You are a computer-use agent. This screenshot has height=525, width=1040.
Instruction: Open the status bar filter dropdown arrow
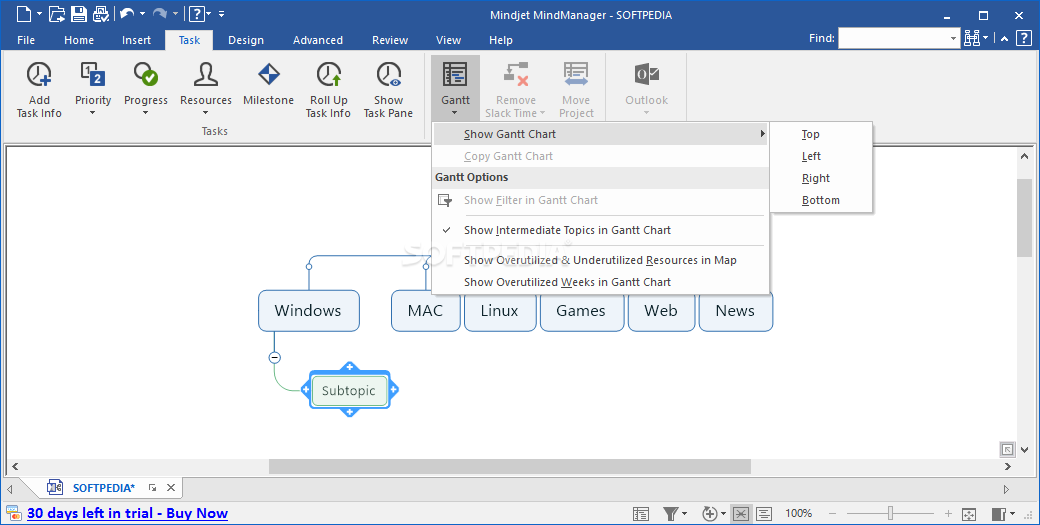coord(684,514)
